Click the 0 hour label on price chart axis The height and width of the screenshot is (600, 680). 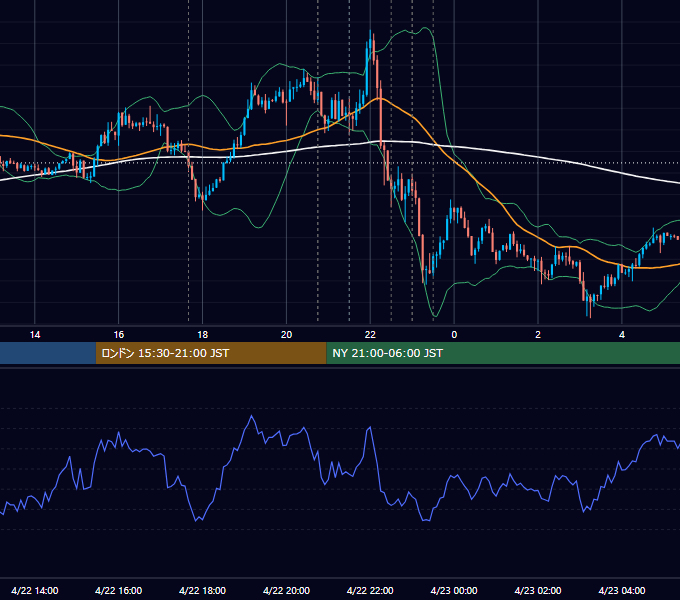click(454, 335)
